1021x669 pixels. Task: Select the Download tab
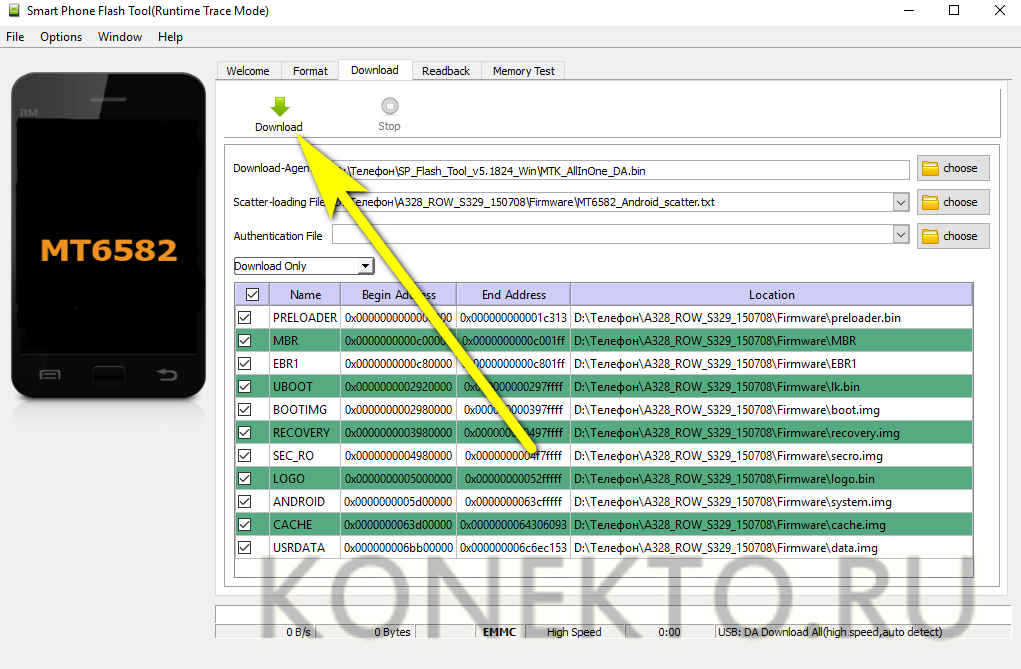pyautogui.click(x=374, y=70)
